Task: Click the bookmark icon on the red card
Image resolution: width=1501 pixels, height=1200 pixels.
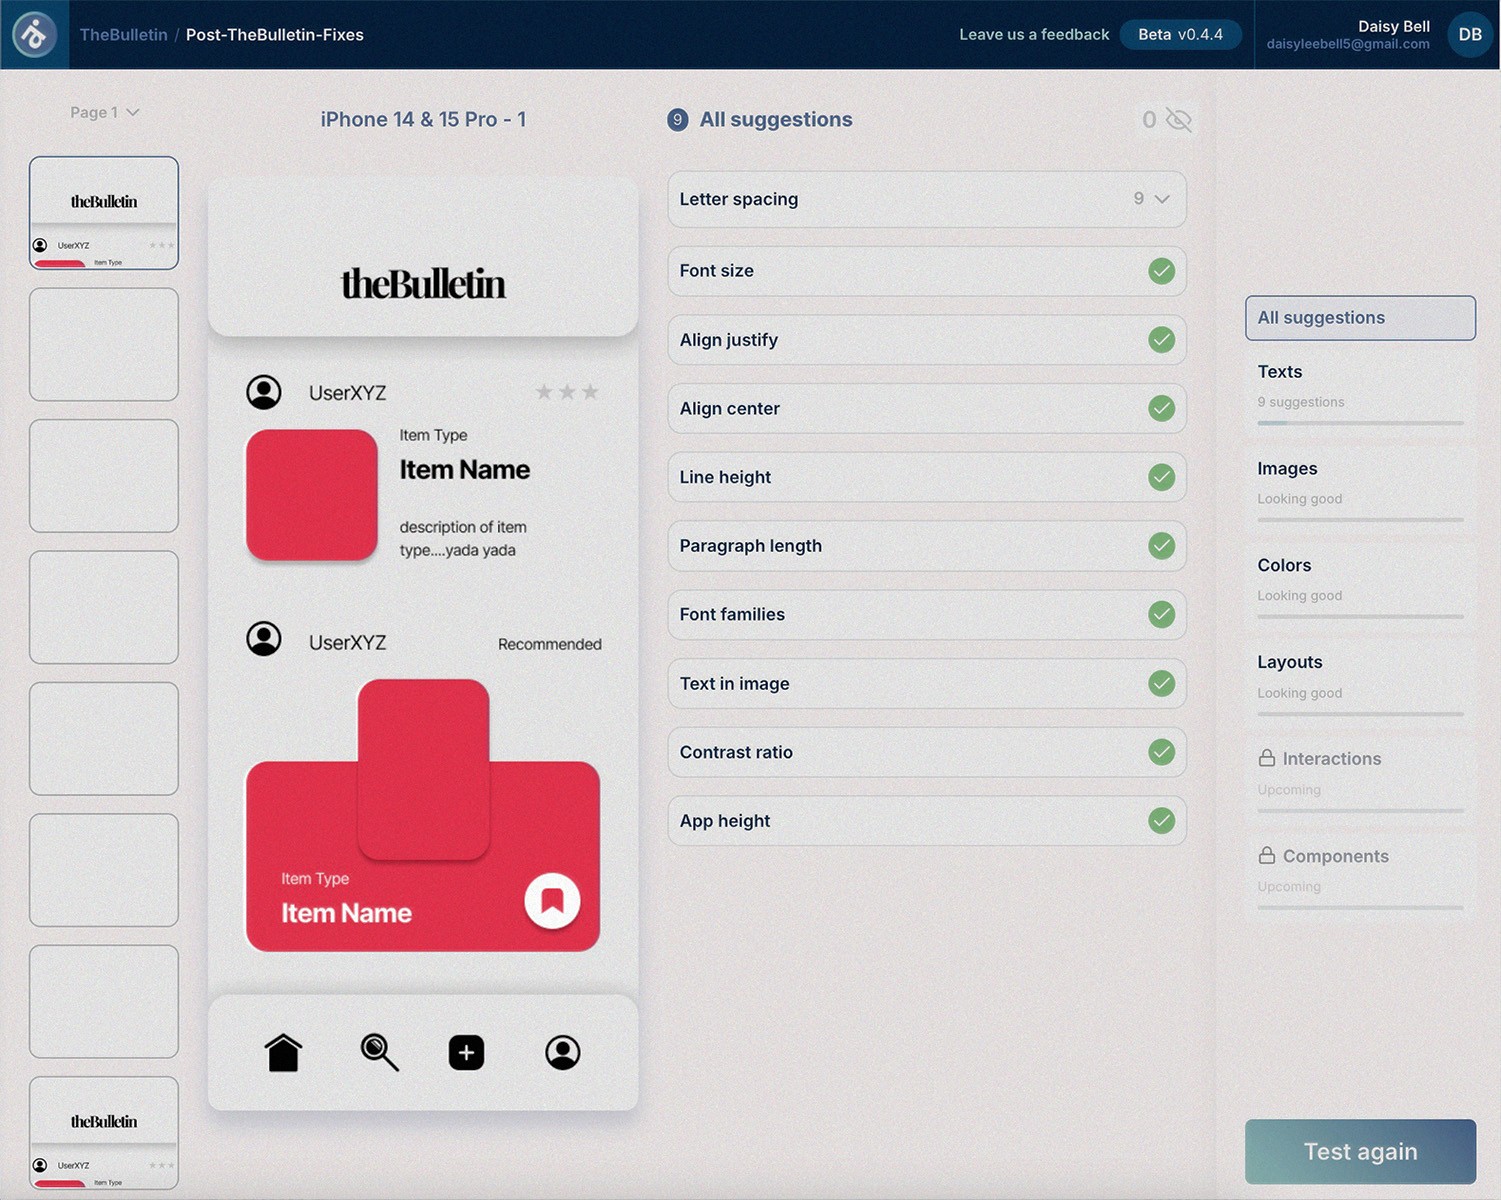Action: click(x=552, y=901)
